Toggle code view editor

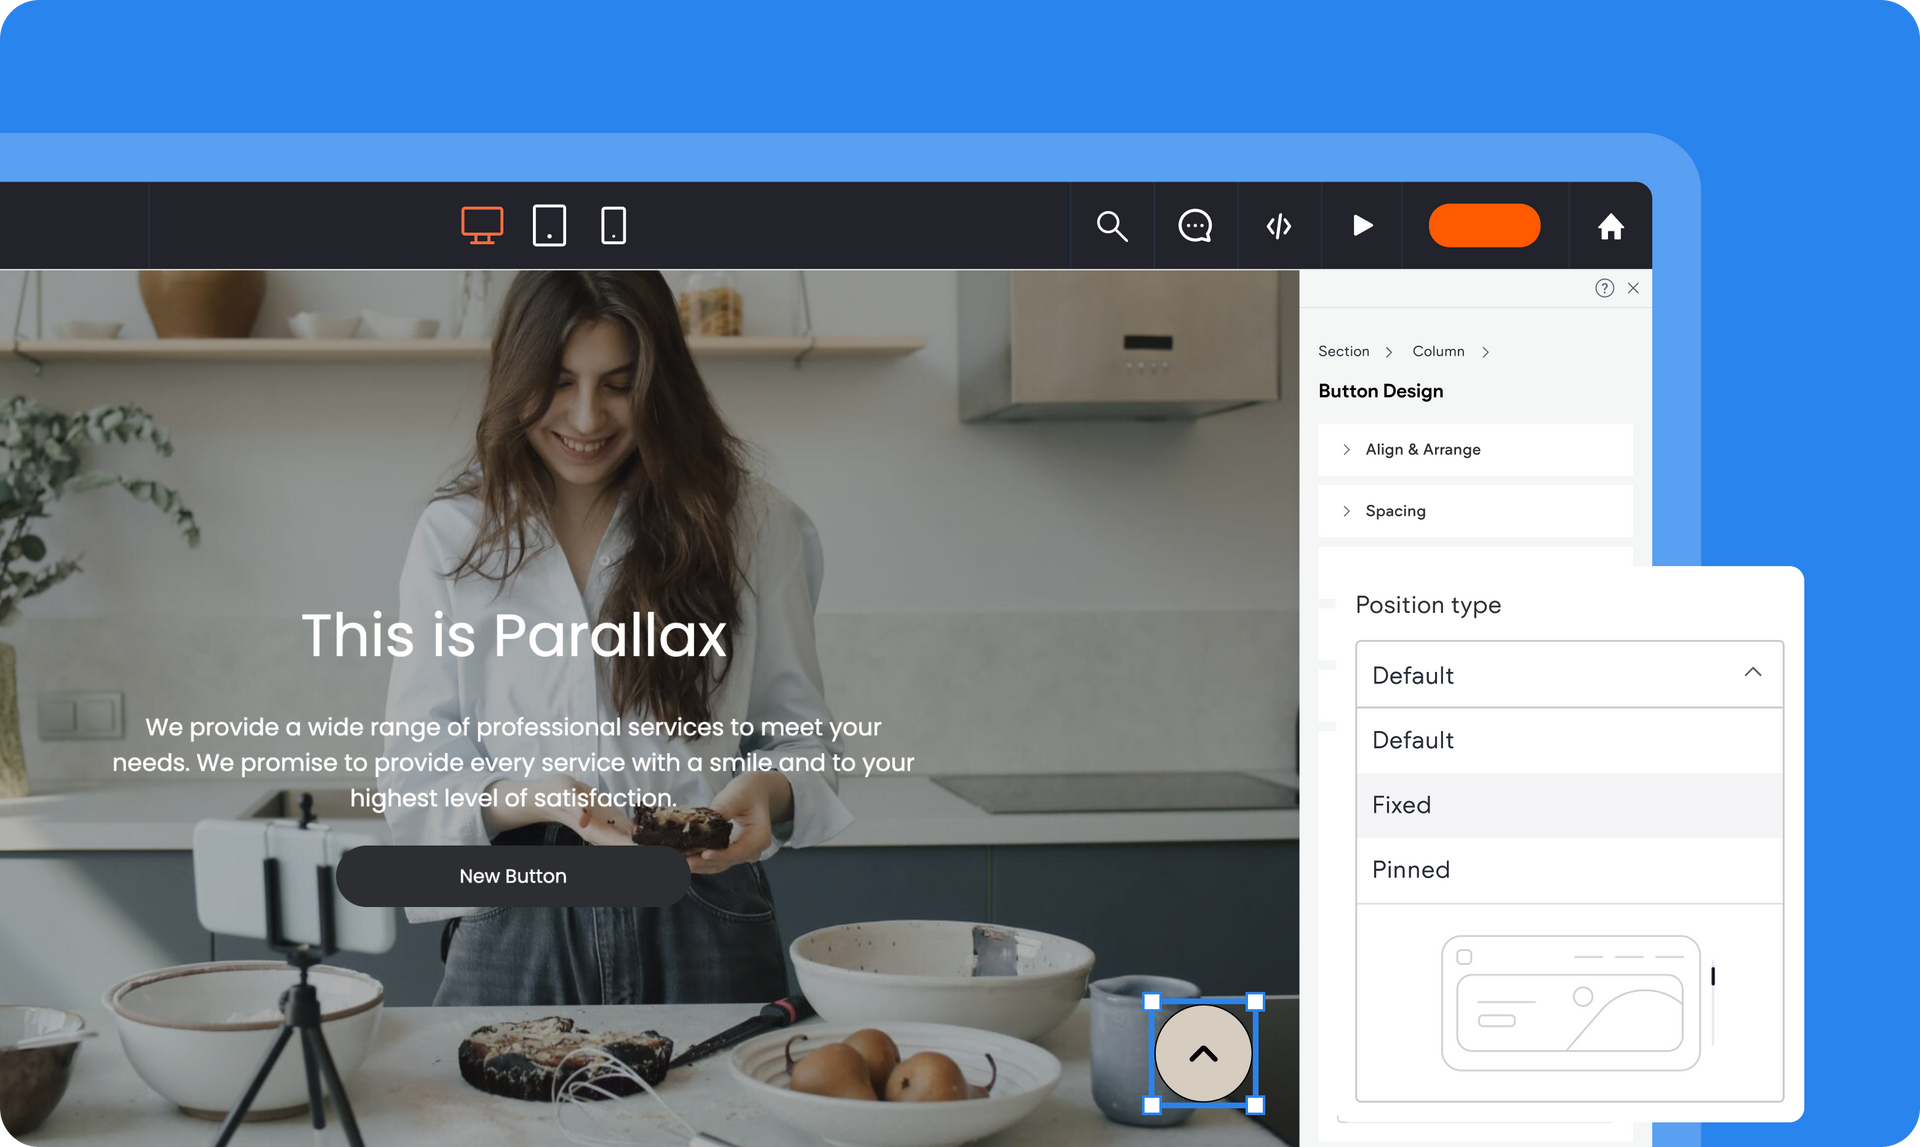(x=1278, y=225)
